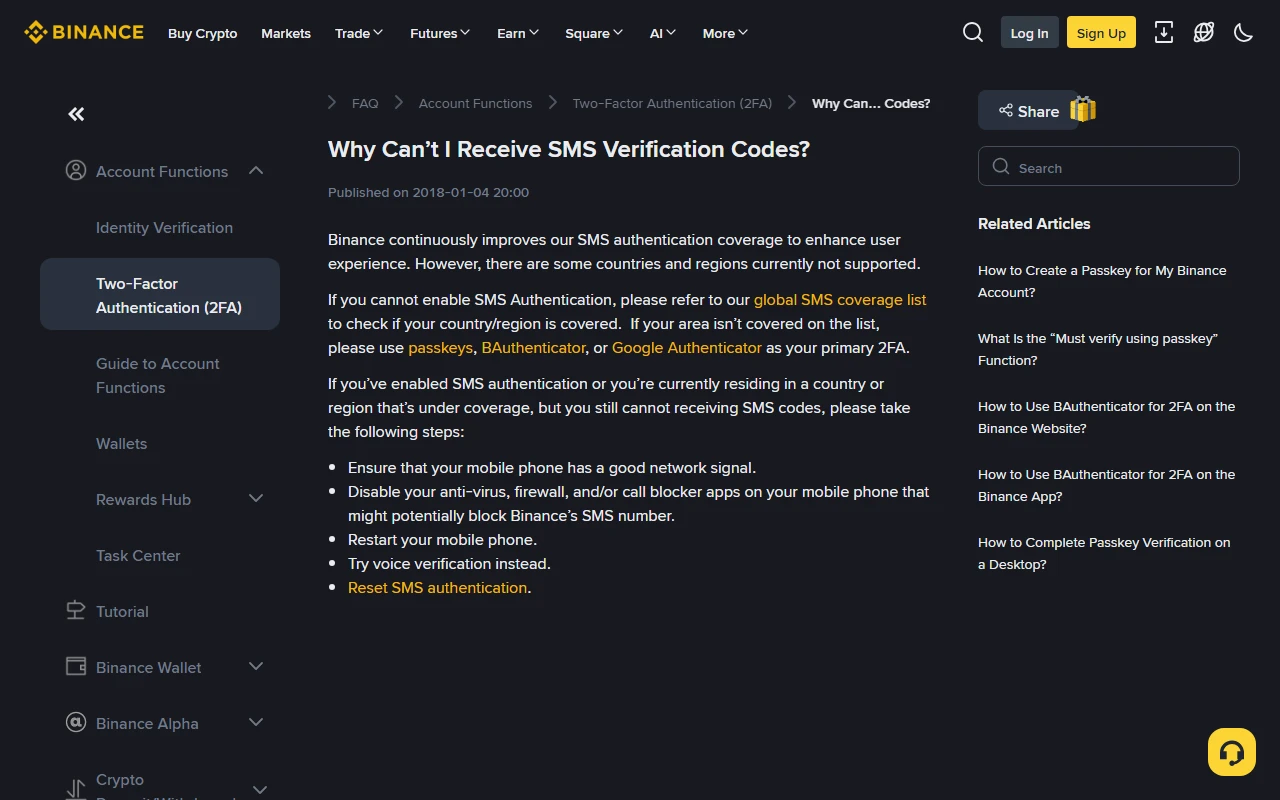Viewport: 1280px width, 800px height.
Task: Open the Earn dropdown menu
Action: 518,33
